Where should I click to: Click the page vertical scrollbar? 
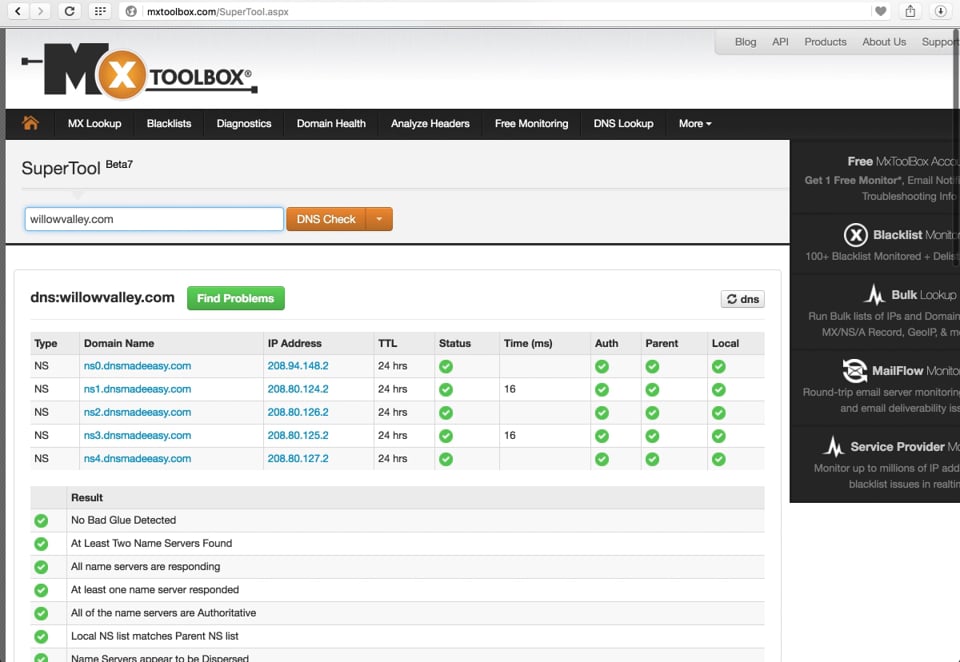tap(956, 147)
